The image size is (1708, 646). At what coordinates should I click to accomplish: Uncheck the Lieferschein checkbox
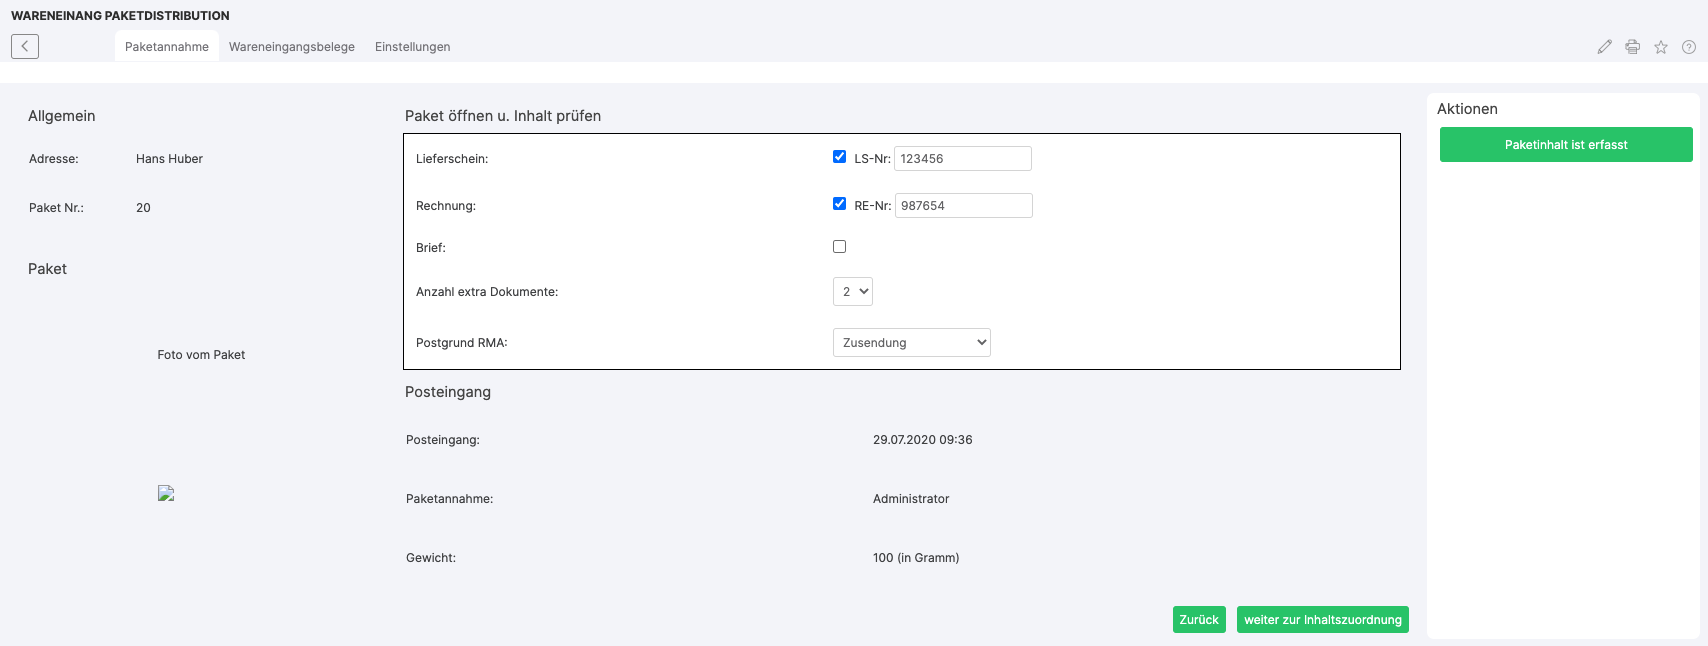839,157
